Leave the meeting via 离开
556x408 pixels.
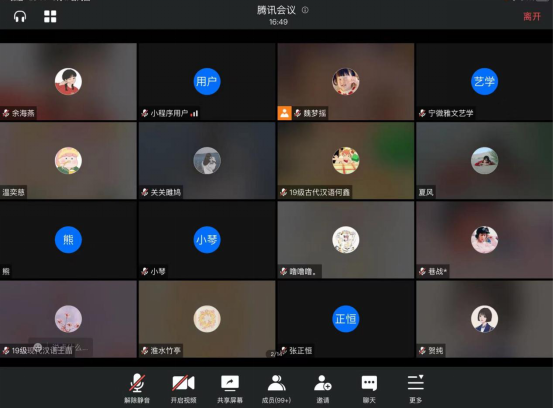532,16
